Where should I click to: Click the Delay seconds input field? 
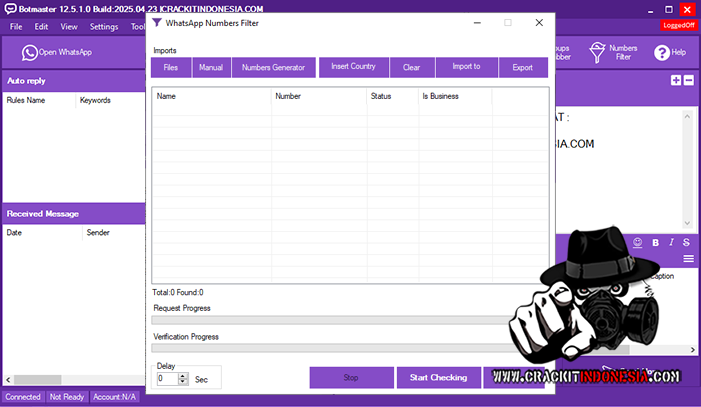166,379
